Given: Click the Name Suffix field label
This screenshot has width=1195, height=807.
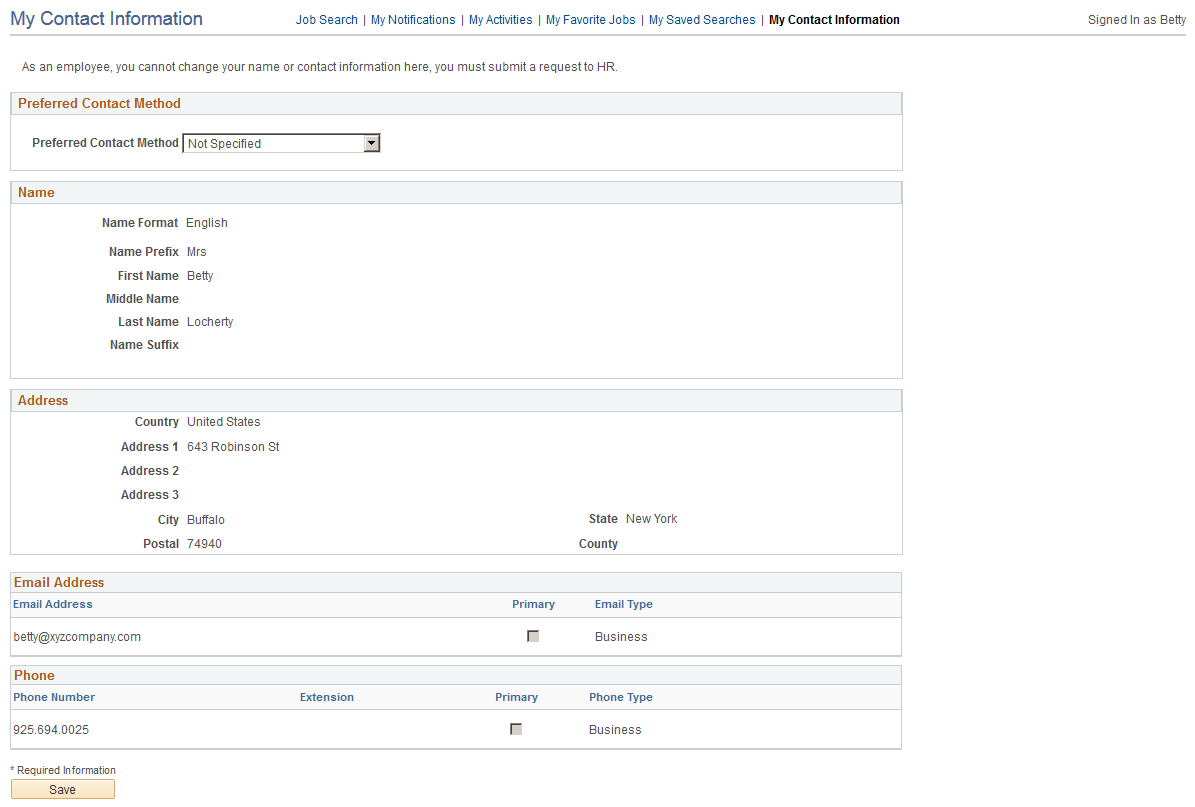Looking at the screenshot, I should (x=144, y=345).
